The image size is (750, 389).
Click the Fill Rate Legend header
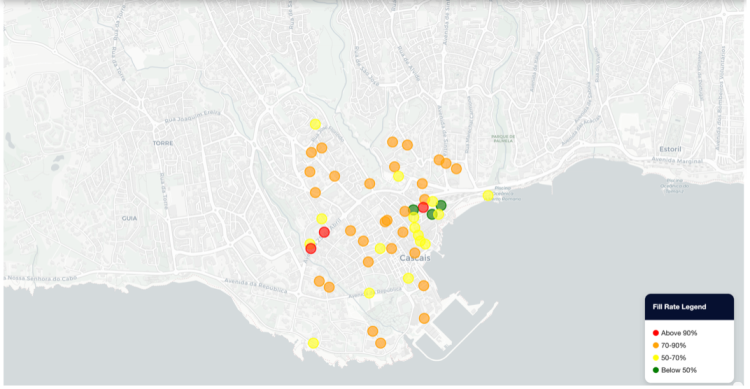[x=689, y=307]
